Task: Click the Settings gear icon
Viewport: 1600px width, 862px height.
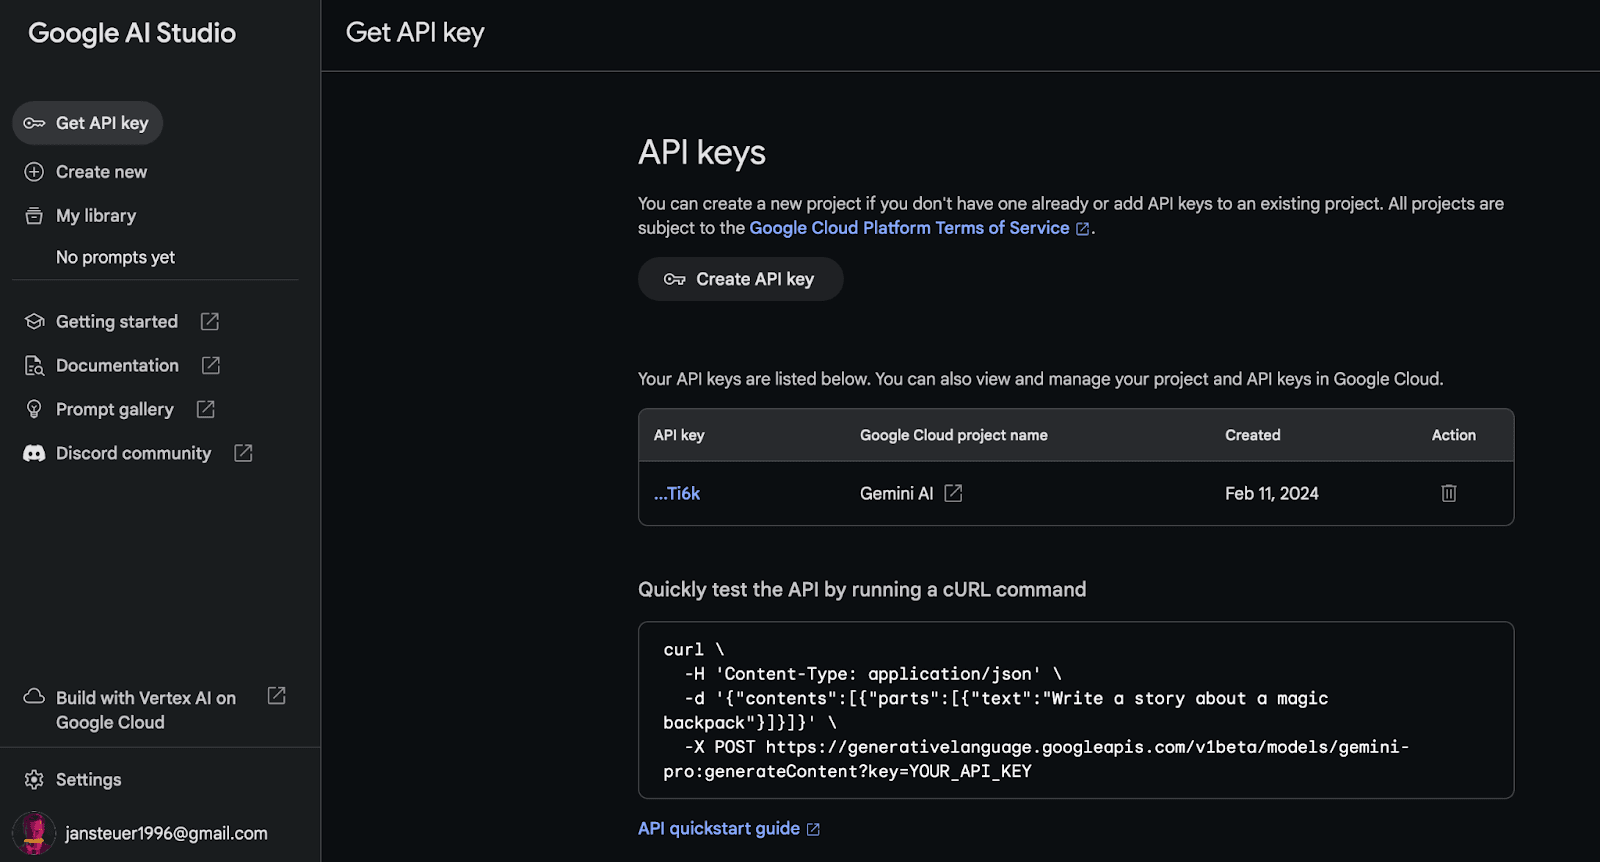Action: (x=34, y=780)
